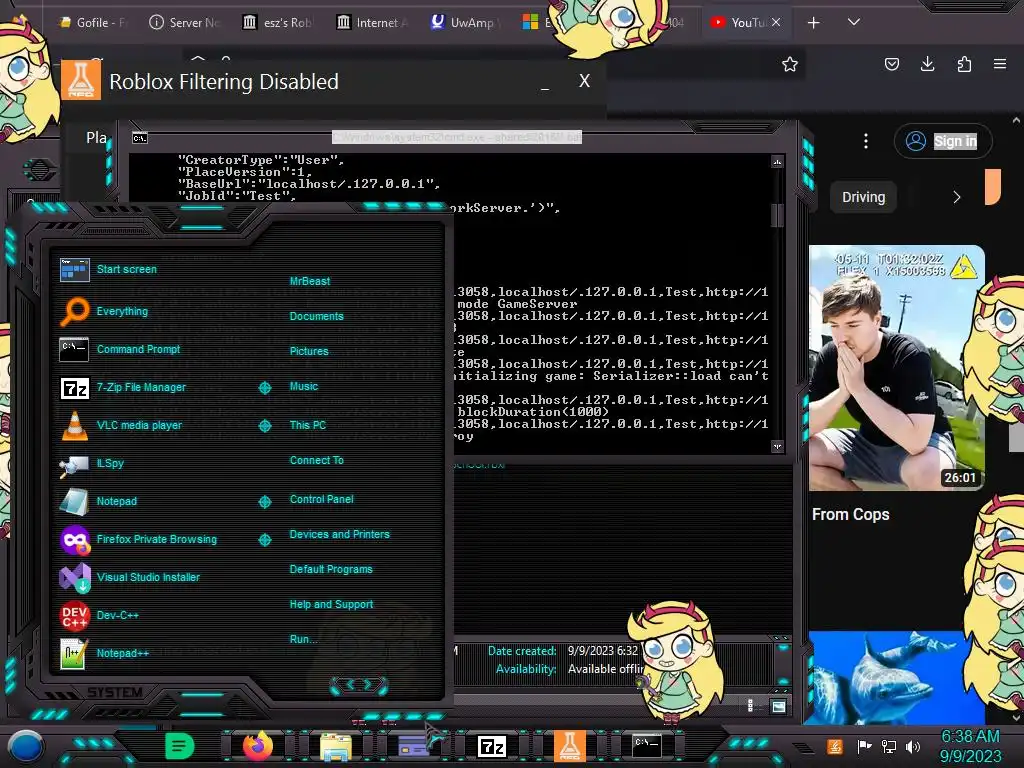Click the cmd window vertical scrollbar

(777, 304)
